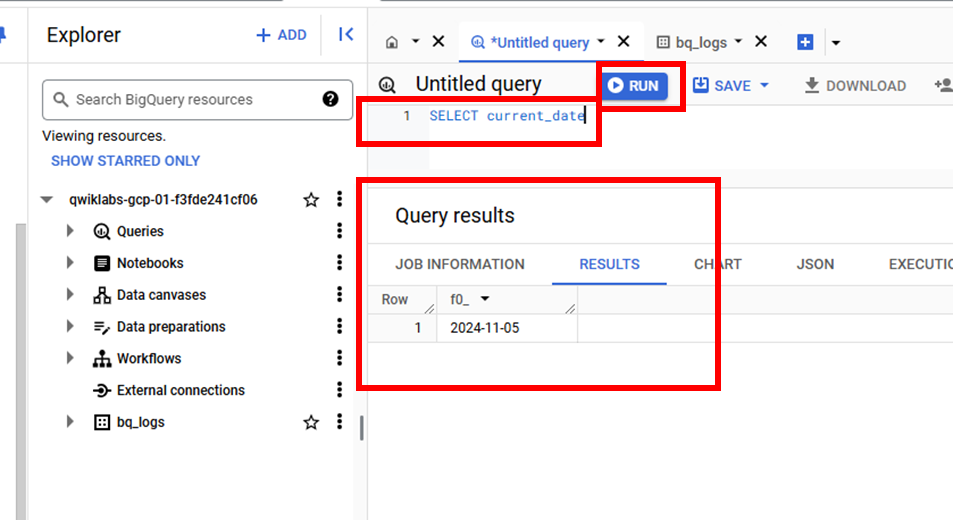Open the SAVE dropdown arrow
This screenshot has width=953, height=520.
tap(765, 85)
